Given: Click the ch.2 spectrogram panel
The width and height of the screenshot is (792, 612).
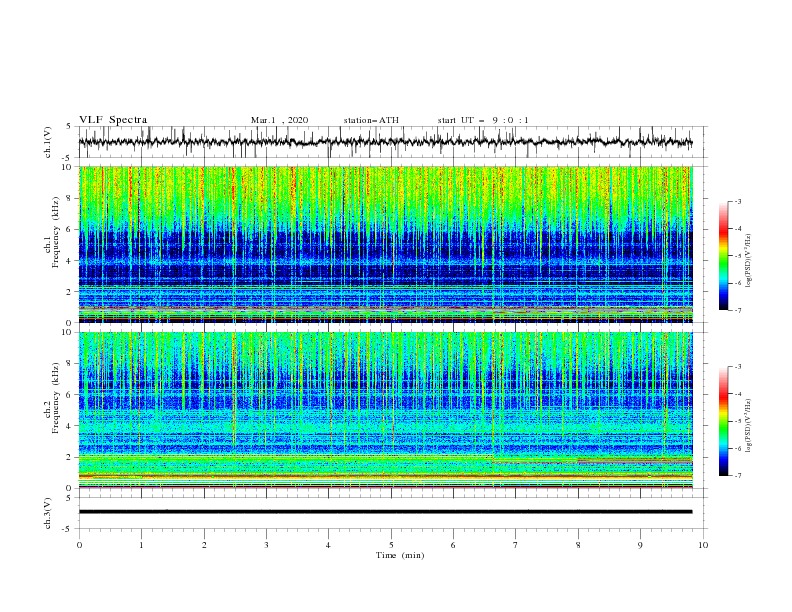Looking at the screenshot, I should pyautogui.click(x=385, y=410).
